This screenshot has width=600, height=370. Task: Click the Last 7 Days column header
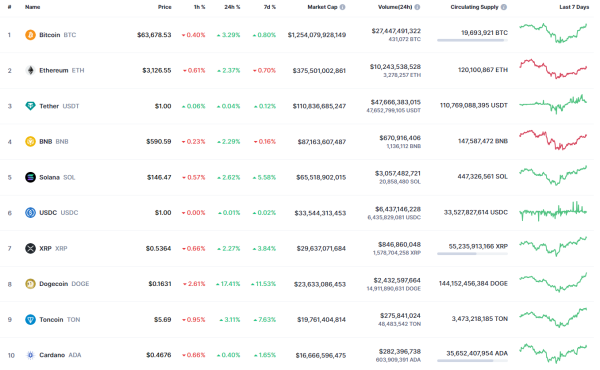574,7
